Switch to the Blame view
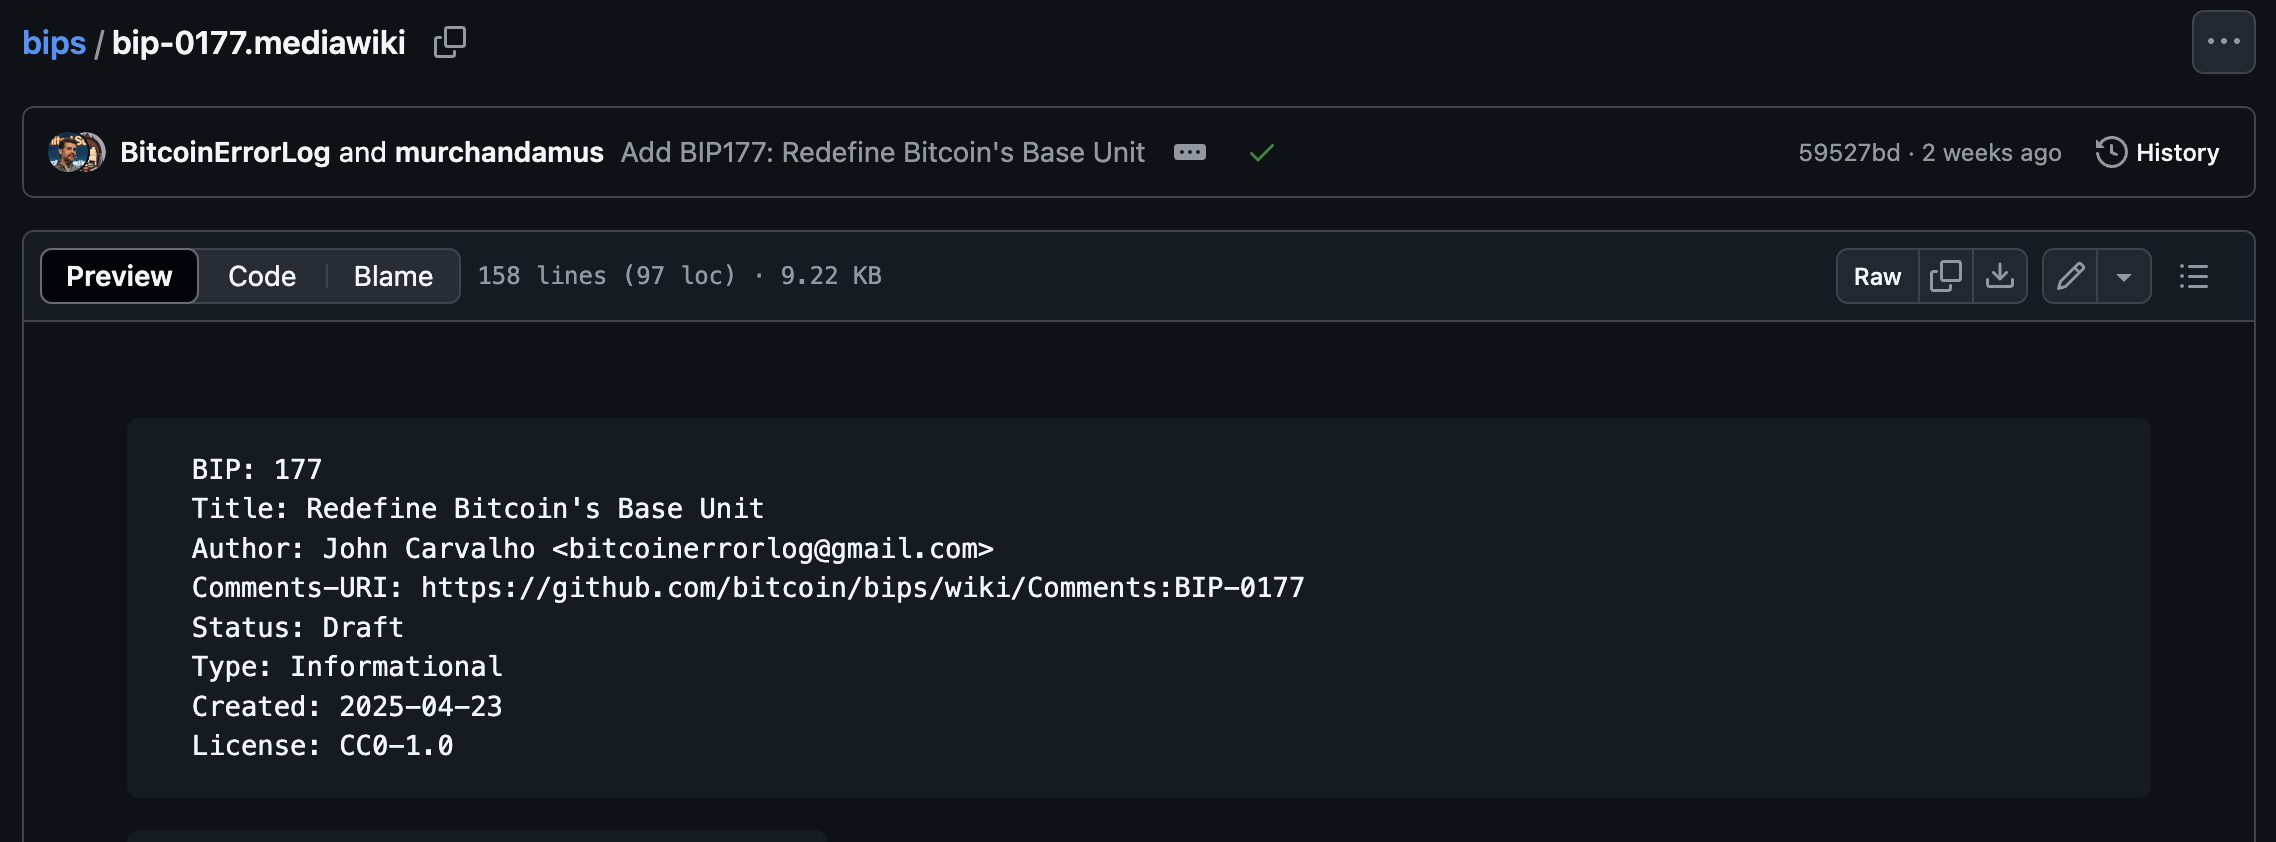 point(393,276)
